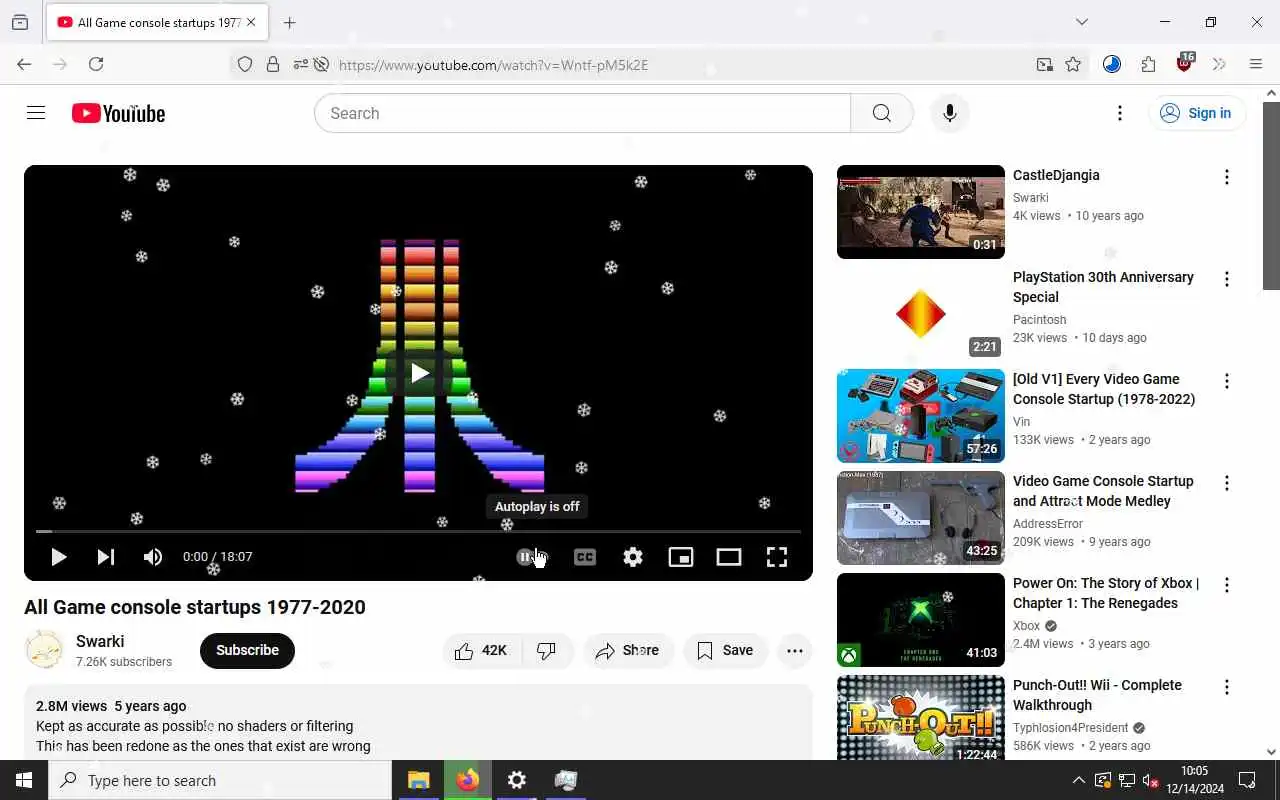
Task: Open the Every Video Game Console Startup thumbnail
Action: point(920,416)
